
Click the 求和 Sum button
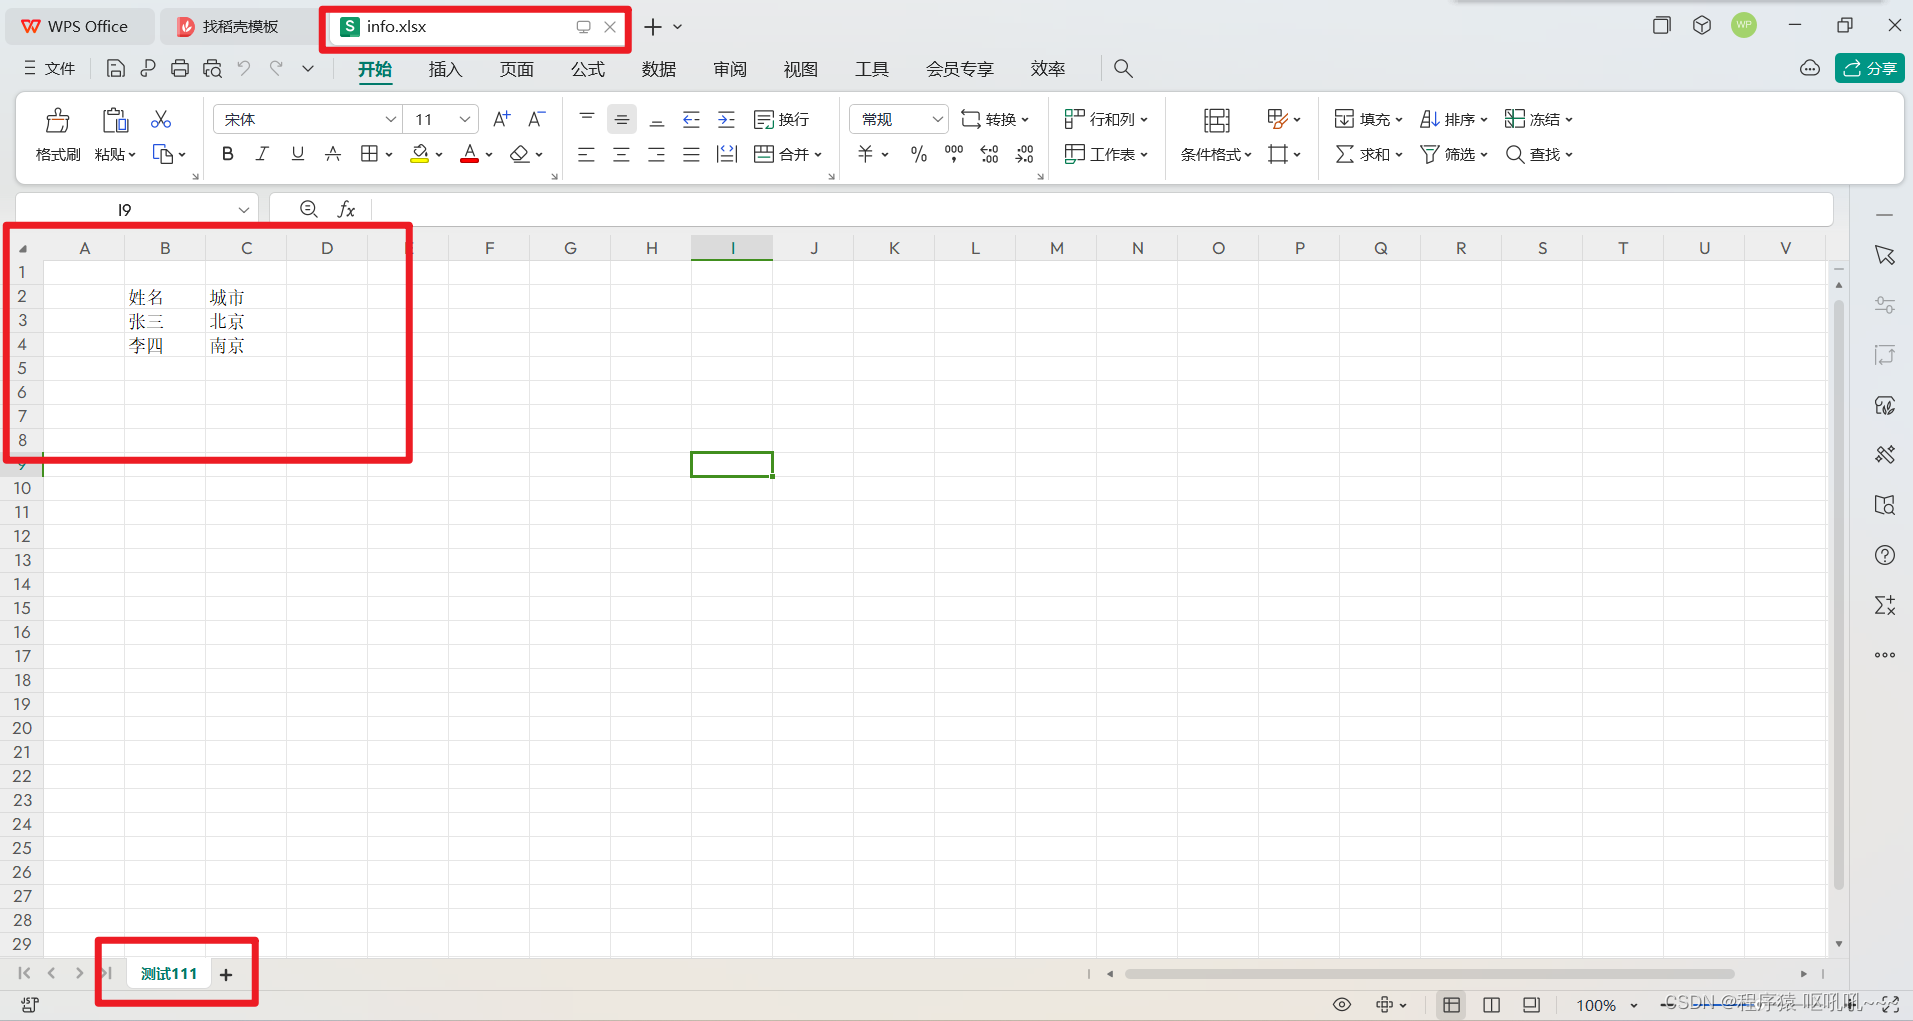pyautogui.click(x=1369, y=154)
